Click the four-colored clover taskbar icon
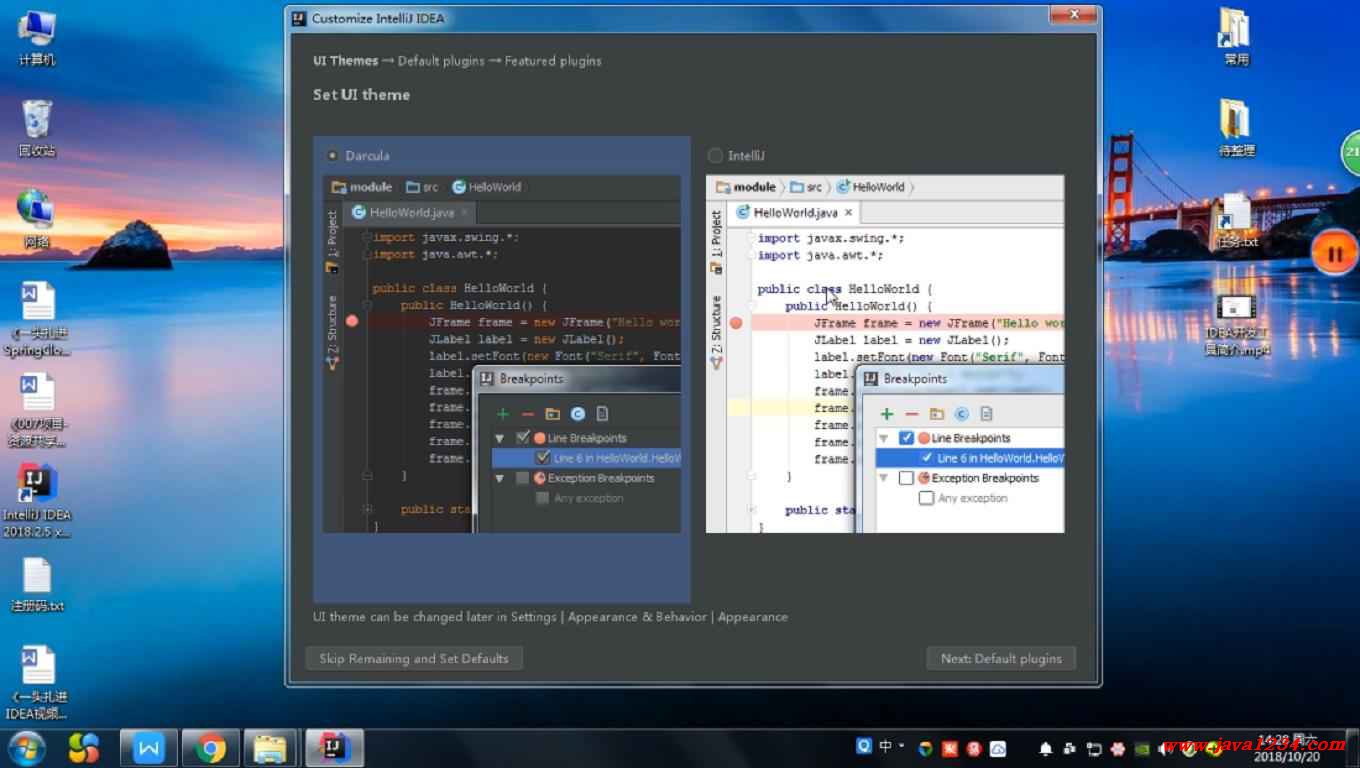 coord(84,747)
